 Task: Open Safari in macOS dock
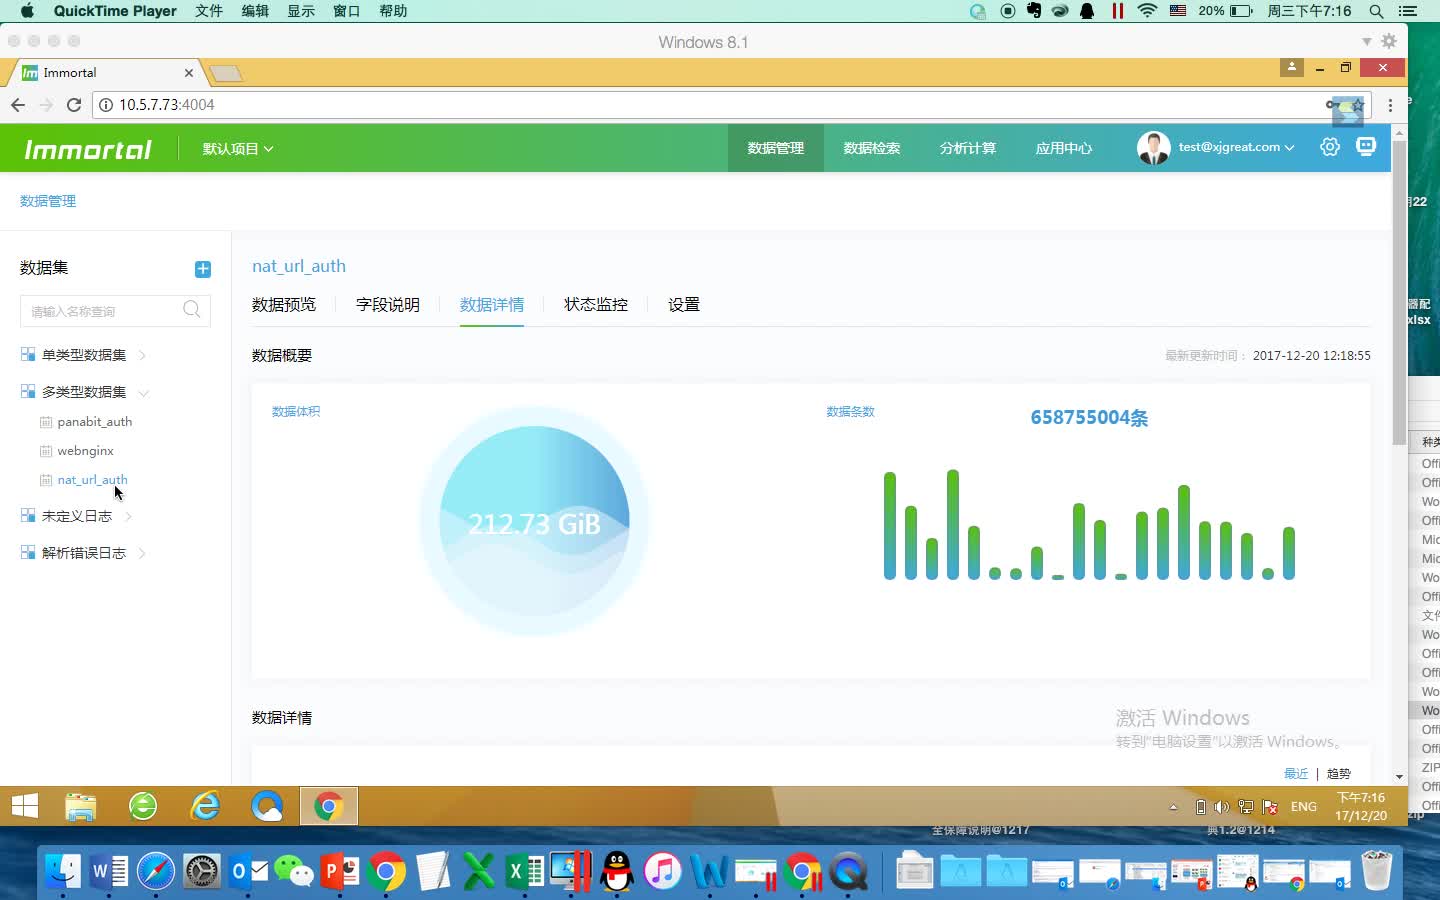point(156,872)
